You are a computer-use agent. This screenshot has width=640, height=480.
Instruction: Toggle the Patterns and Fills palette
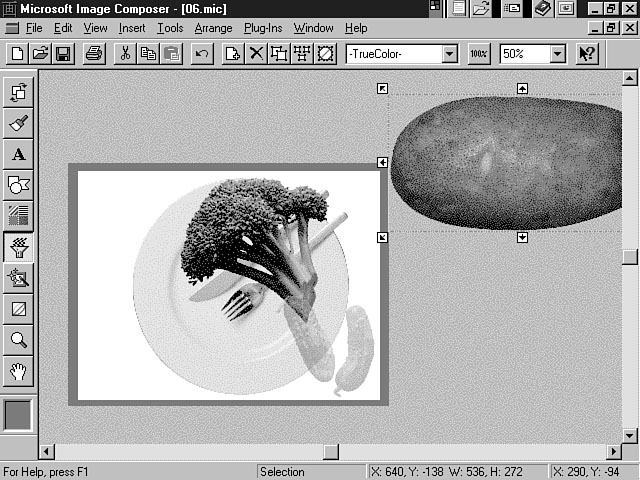pos(19,216)
